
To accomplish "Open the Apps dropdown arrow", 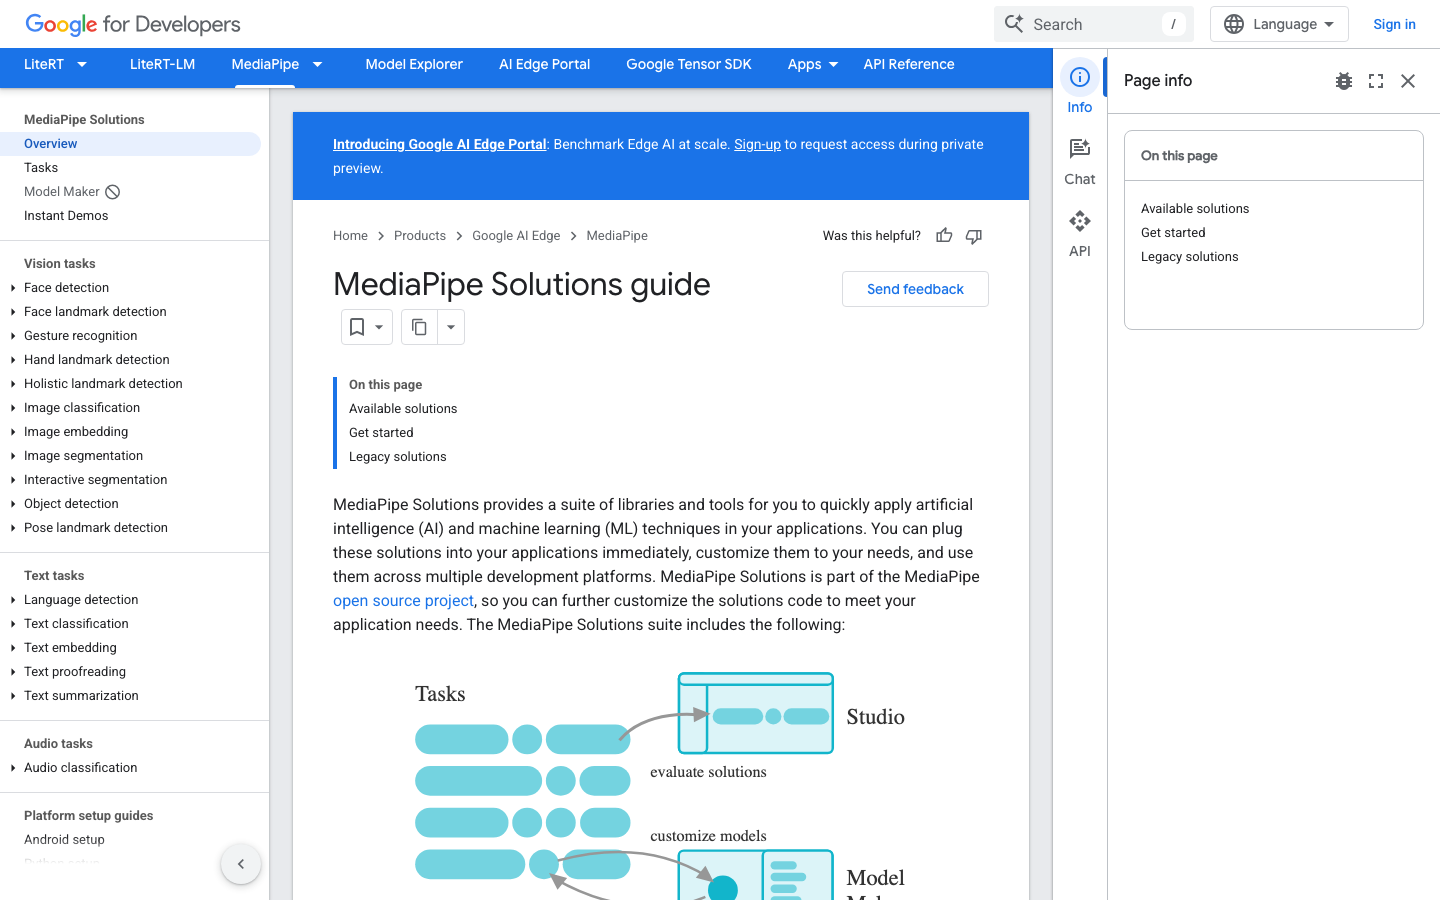I will [x=833, y=64].
